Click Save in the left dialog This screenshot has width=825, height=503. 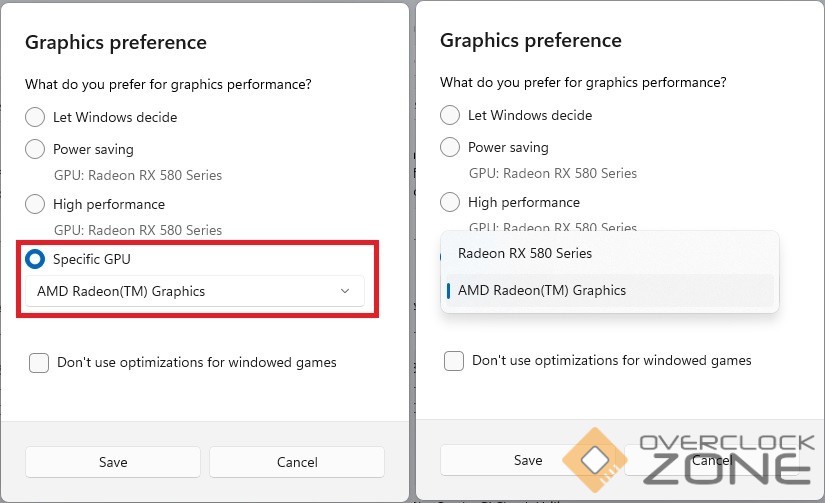(113, 462)
